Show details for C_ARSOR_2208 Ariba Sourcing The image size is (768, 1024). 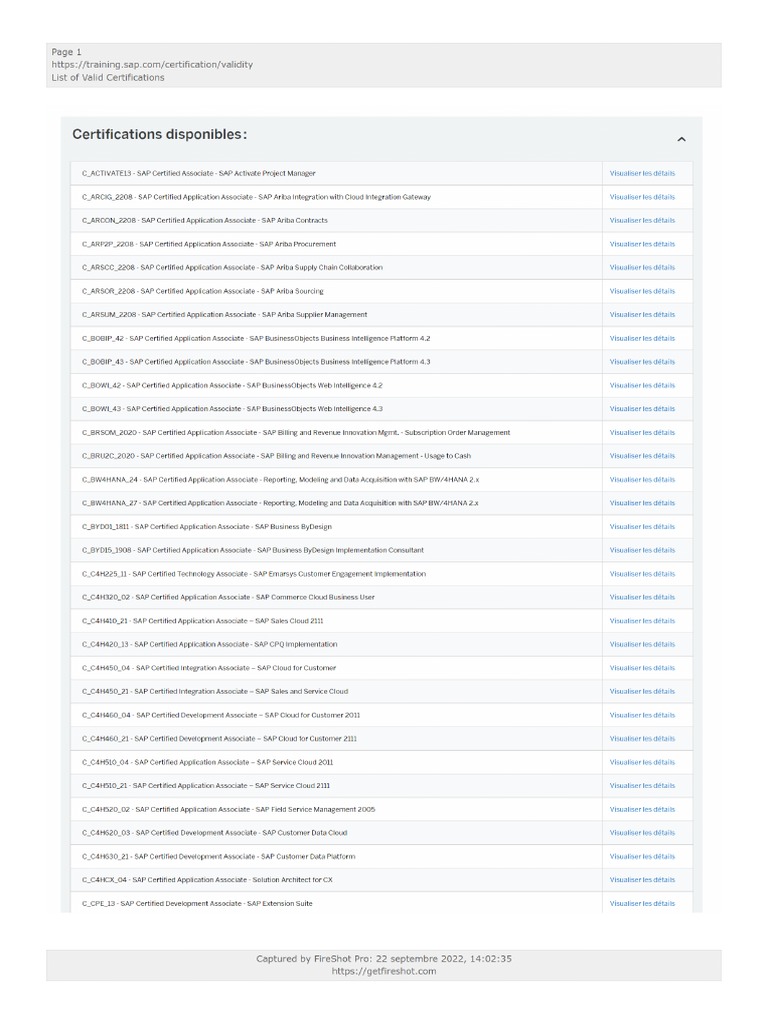point(642,291)
